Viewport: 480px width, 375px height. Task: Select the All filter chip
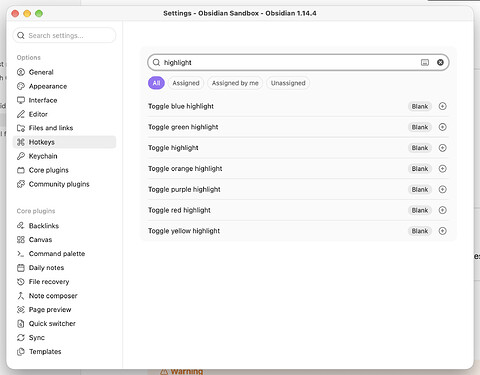[156, 83]
